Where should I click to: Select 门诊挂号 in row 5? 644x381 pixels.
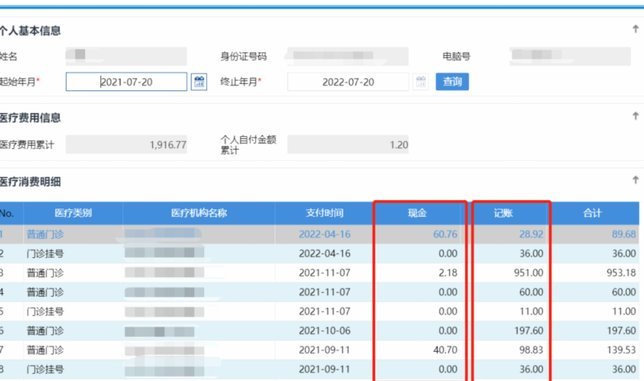[x=45, y=311]
